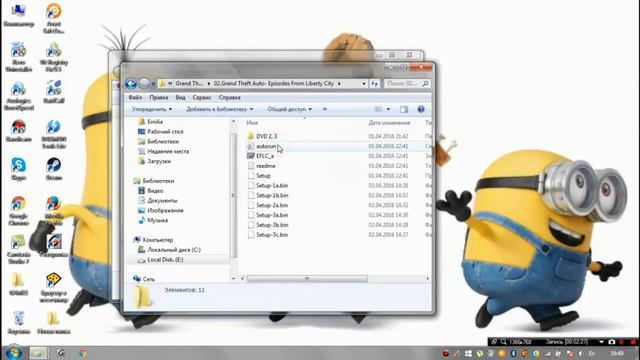Sort by Дата изменения column header
Image resolution: width=640 pixels, height=360 pixels.
point(389,122)
